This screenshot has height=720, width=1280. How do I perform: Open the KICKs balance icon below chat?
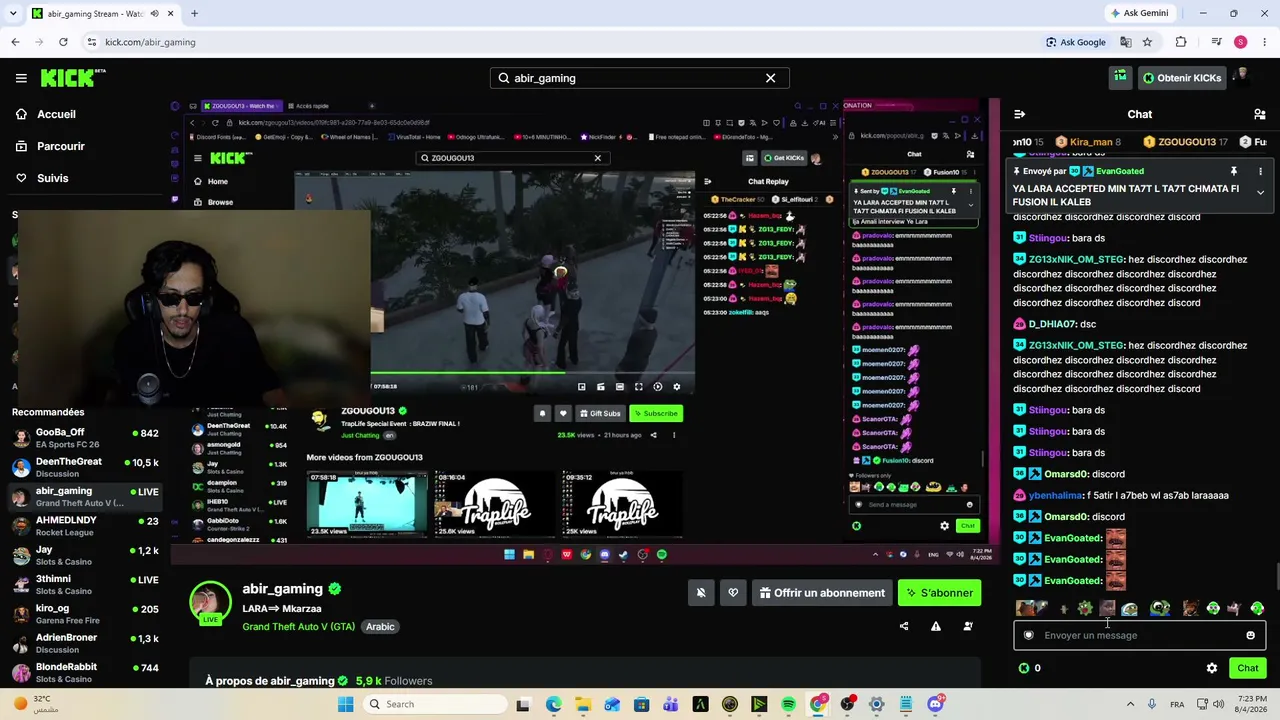pyautogui.click(x=1024, y=668)
